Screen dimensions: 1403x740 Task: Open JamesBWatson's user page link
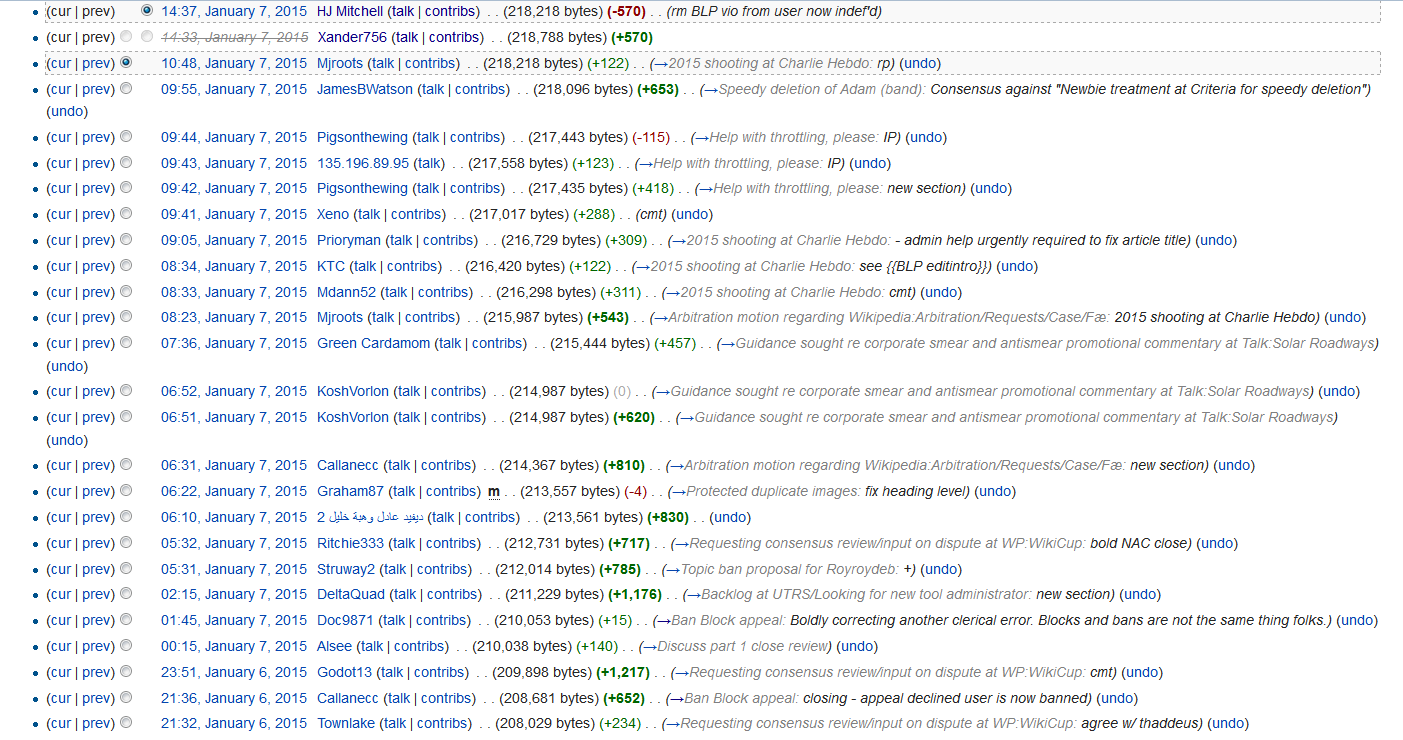[365, 89]
